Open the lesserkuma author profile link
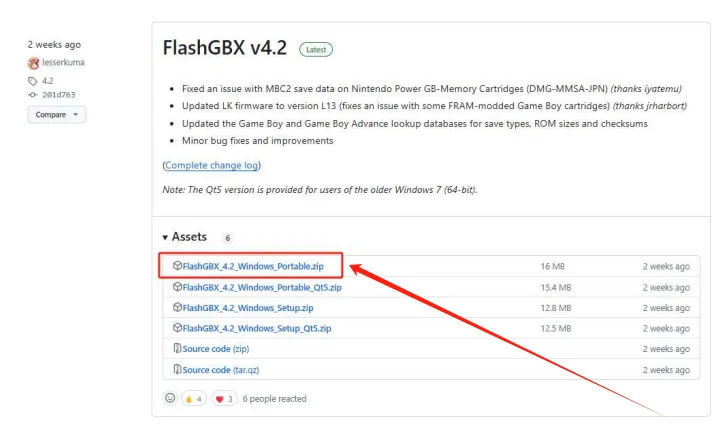Image resolution: width=722 pixels, height=428 pixels. (x=63, y=62)
